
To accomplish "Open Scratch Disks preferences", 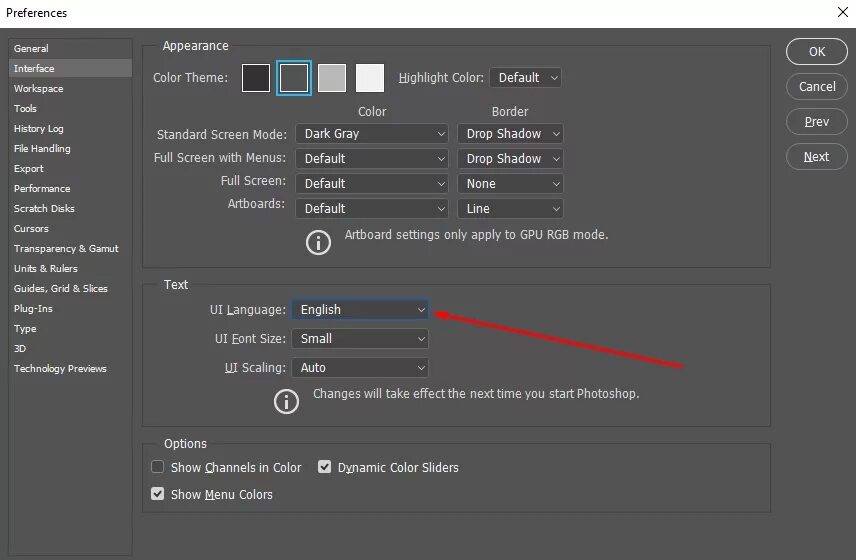I will pyautogui.click(x=70, y=208).
